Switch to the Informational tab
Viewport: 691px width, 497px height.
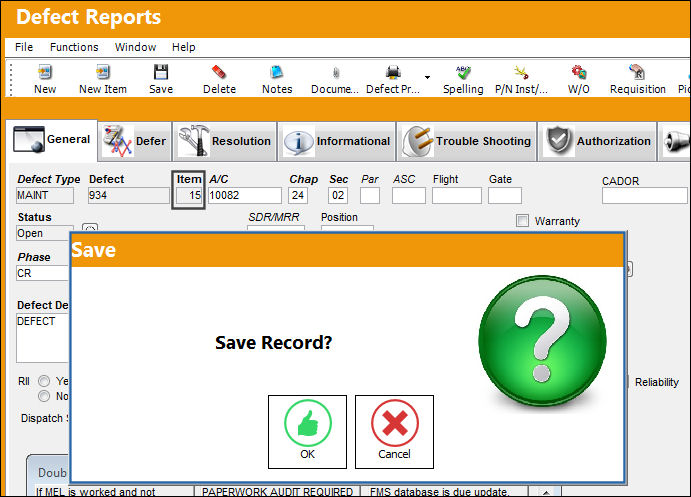(337, 141)
